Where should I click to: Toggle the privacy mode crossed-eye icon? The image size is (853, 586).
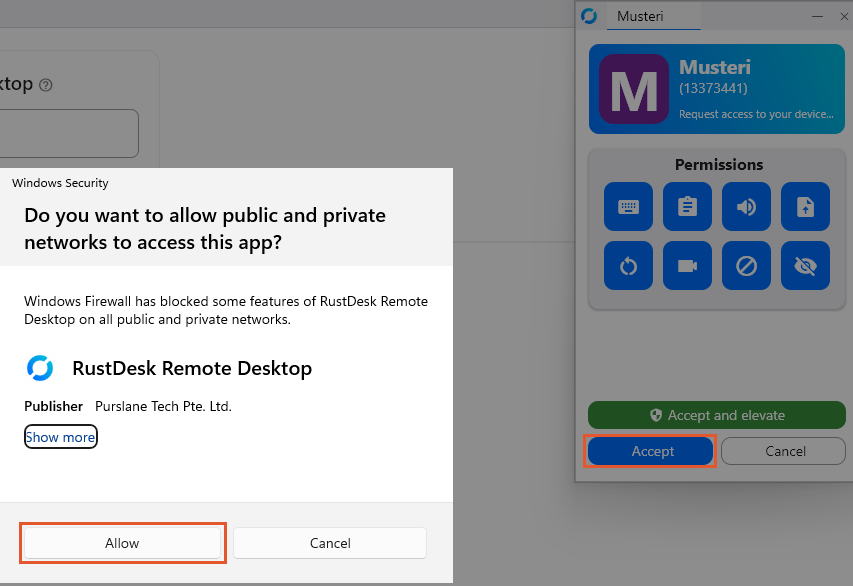805,266
